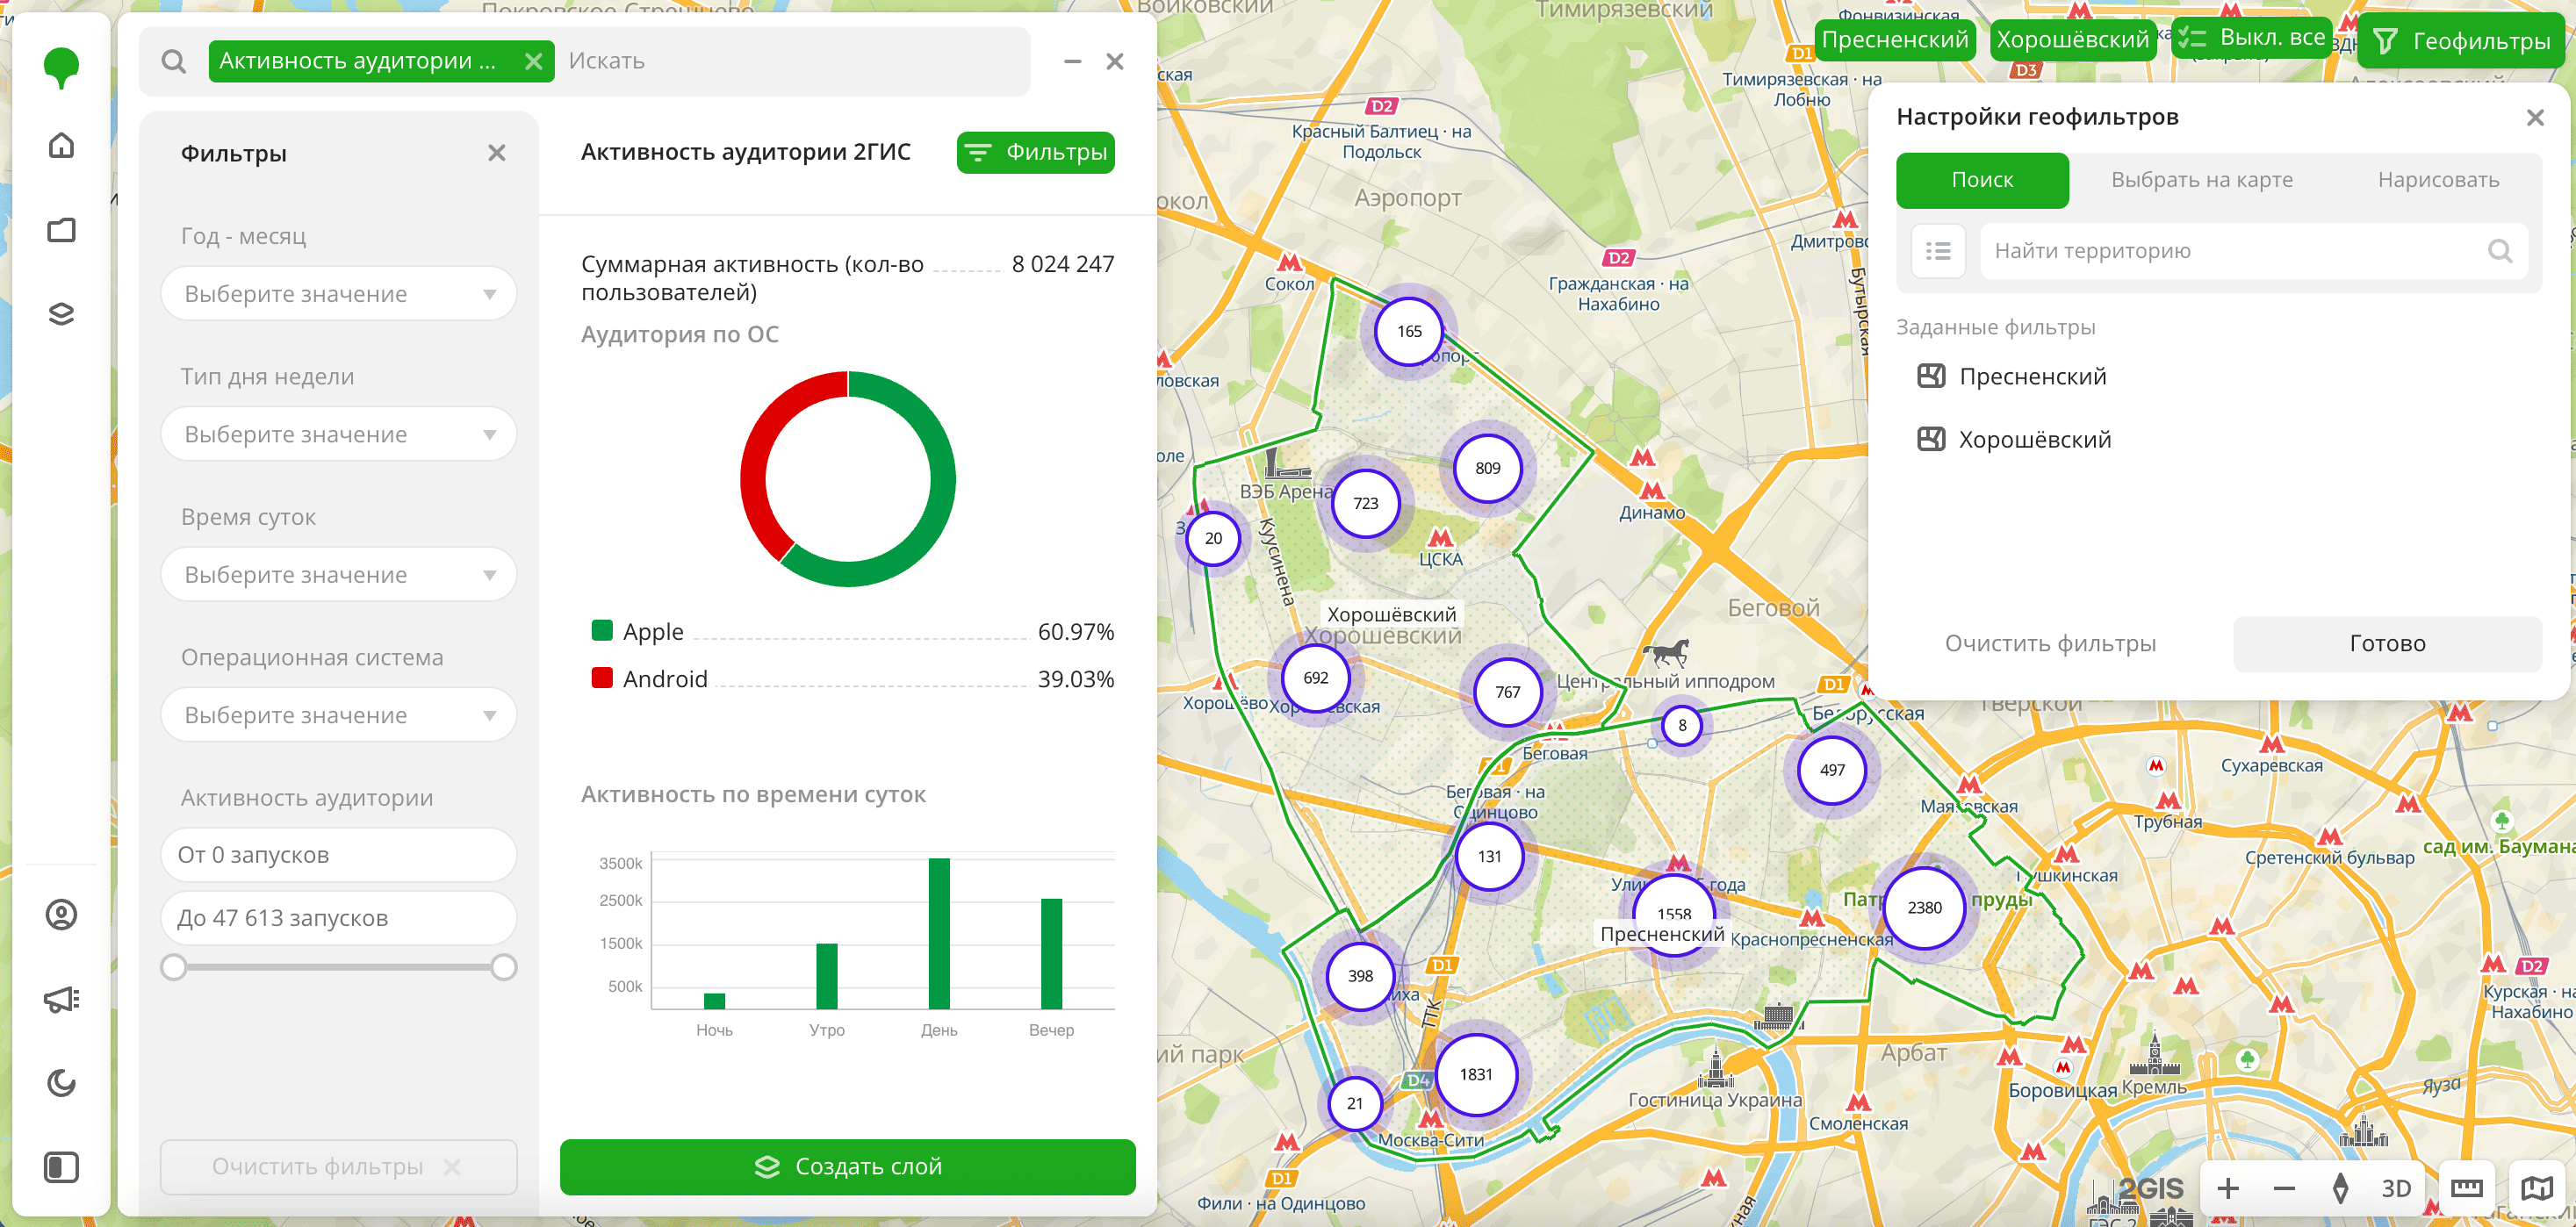Click the Создать слой button
This screenshot has height=1227, width=2576.
pos(847,1166)
